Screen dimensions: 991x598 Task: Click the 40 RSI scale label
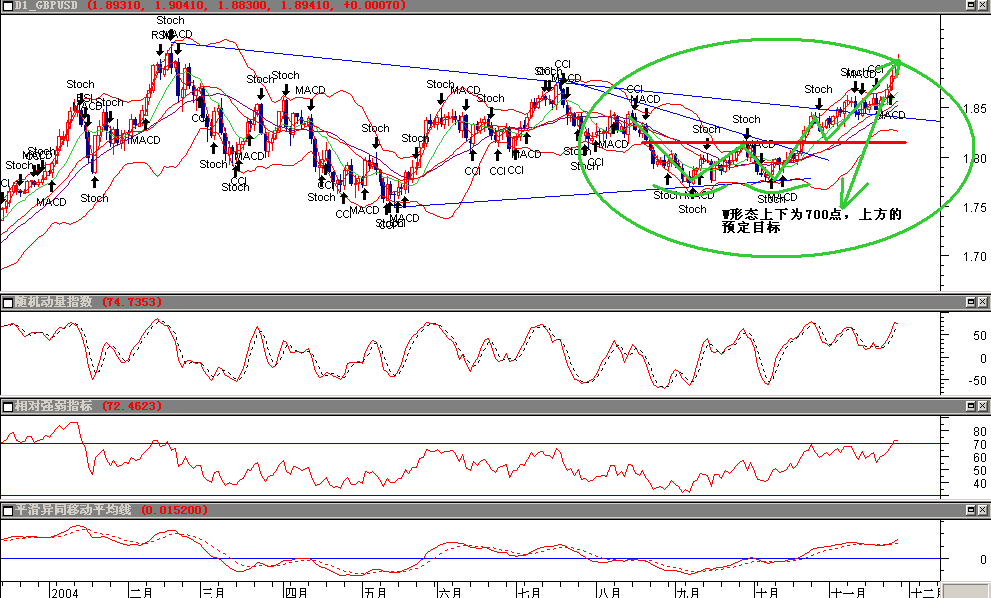point(980,484)
